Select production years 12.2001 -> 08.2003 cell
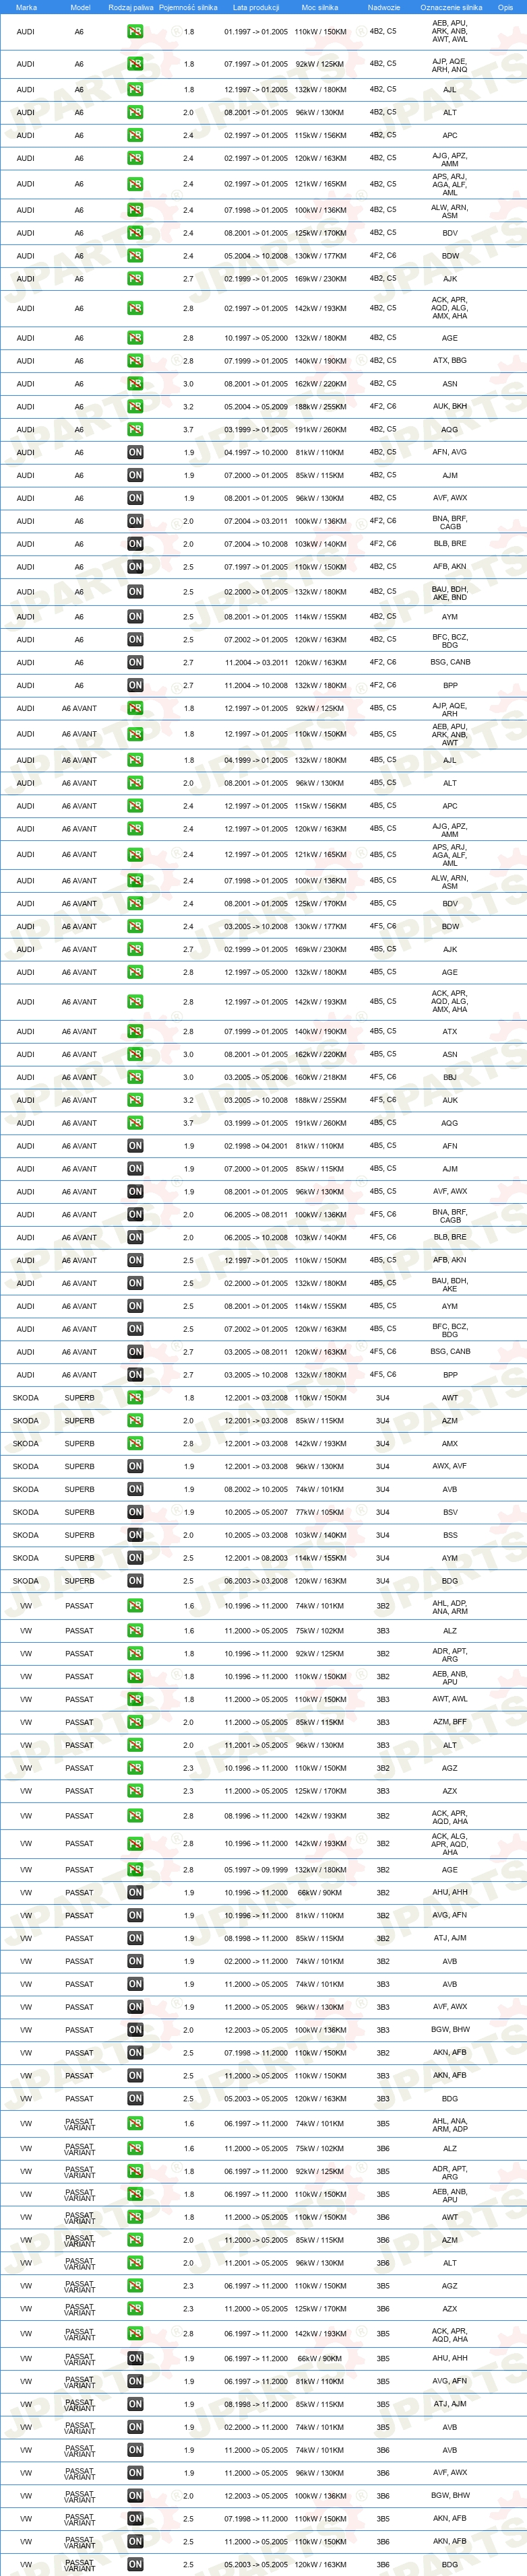 point(256,1558)
